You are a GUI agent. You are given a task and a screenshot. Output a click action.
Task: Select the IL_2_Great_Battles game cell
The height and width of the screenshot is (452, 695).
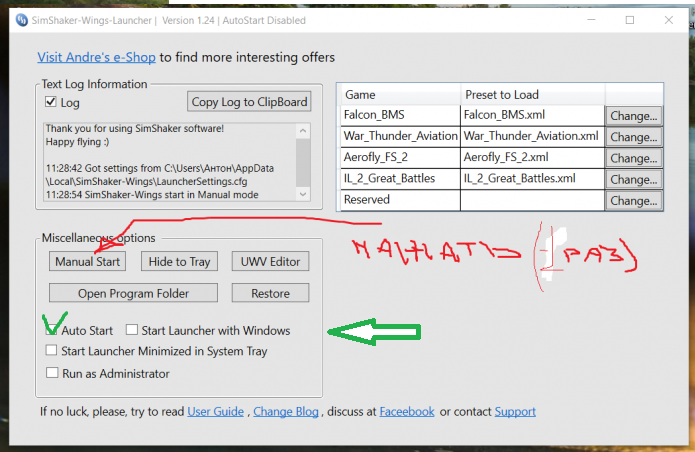(x=400, y=179)
